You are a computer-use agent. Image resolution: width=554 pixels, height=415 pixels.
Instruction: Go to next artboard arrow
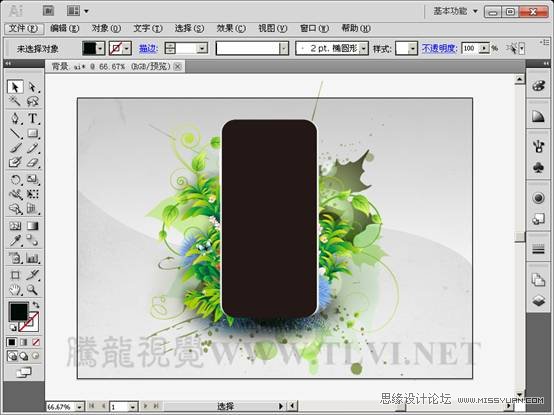(145, 407)
